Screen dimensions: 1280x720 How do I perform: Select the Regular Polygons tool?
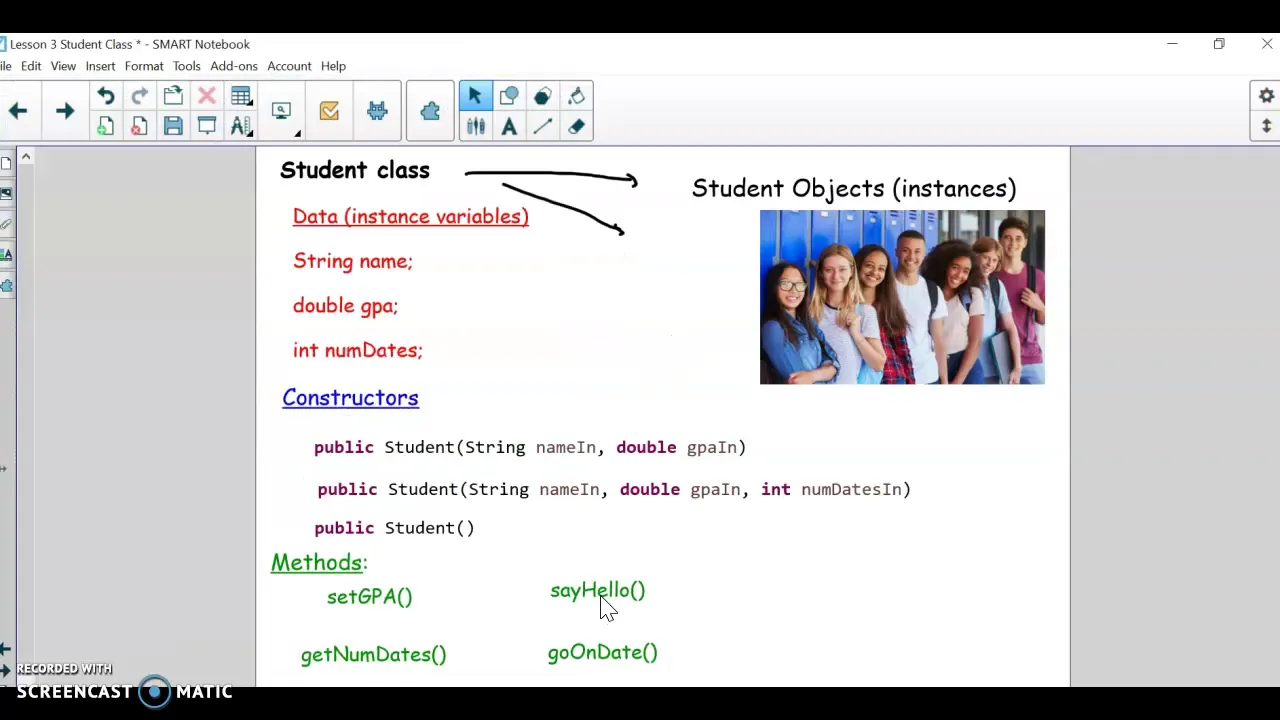tap(543, 96)
